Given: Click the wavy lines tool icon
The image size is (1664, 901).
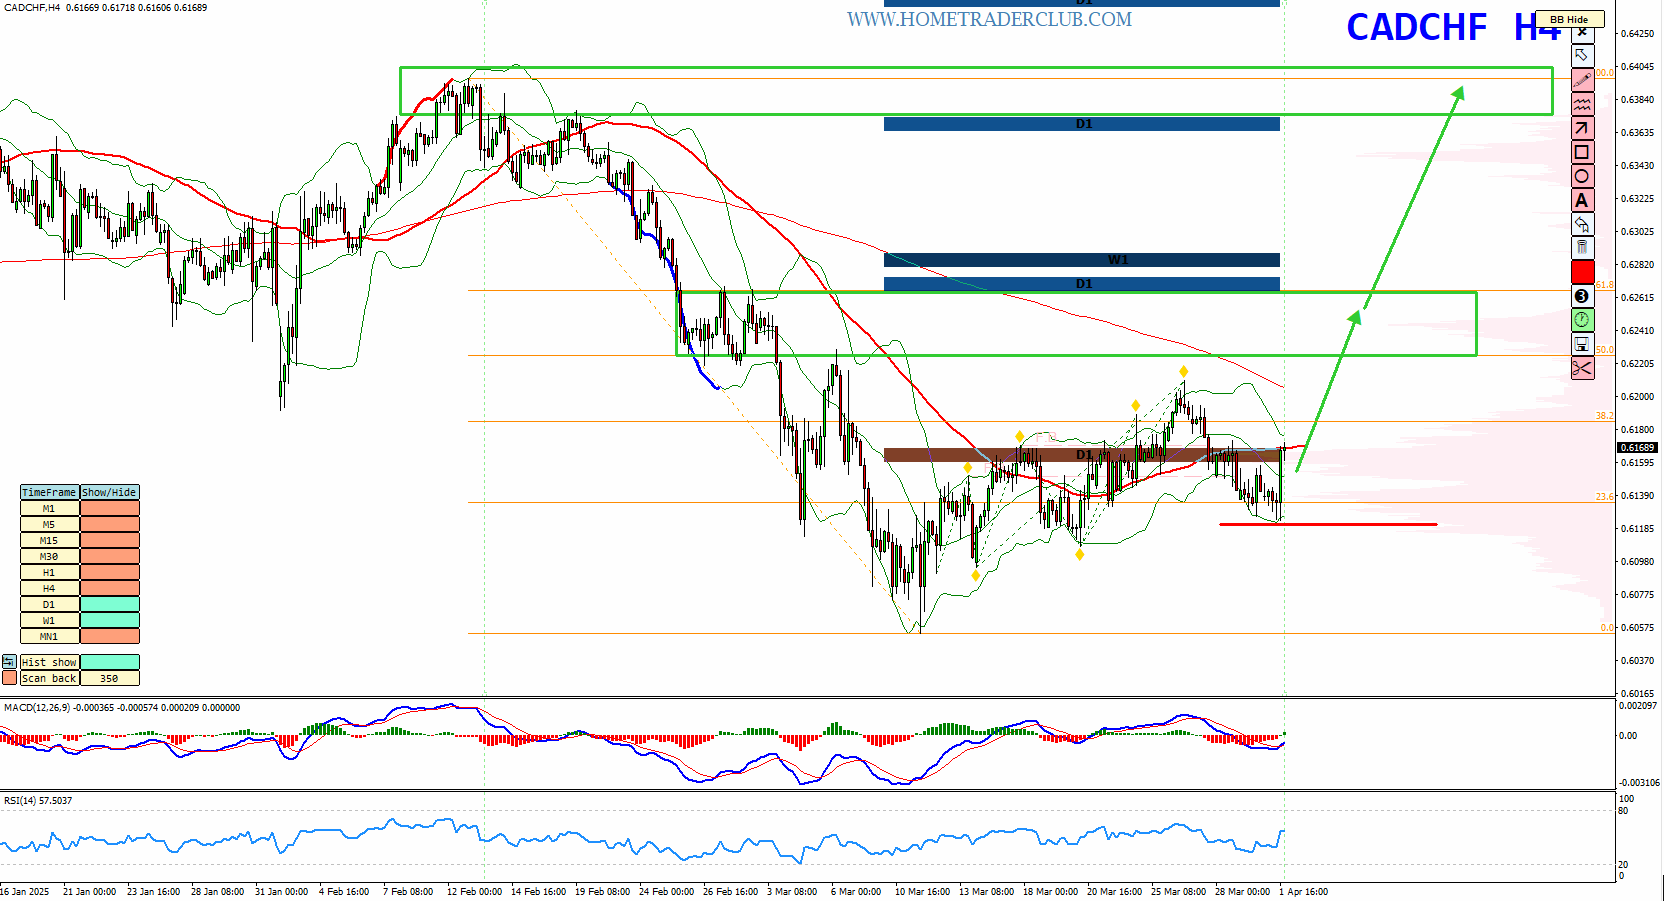Looking at the screenshot, I should tap(1582, 104).
